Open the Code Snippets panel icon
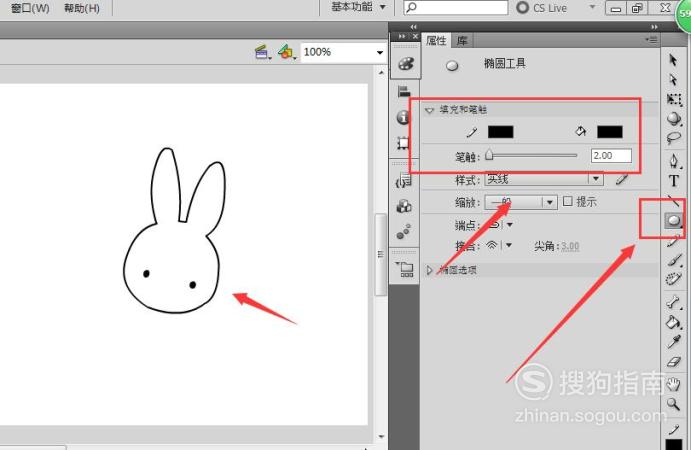 click(x=404, y=181)
